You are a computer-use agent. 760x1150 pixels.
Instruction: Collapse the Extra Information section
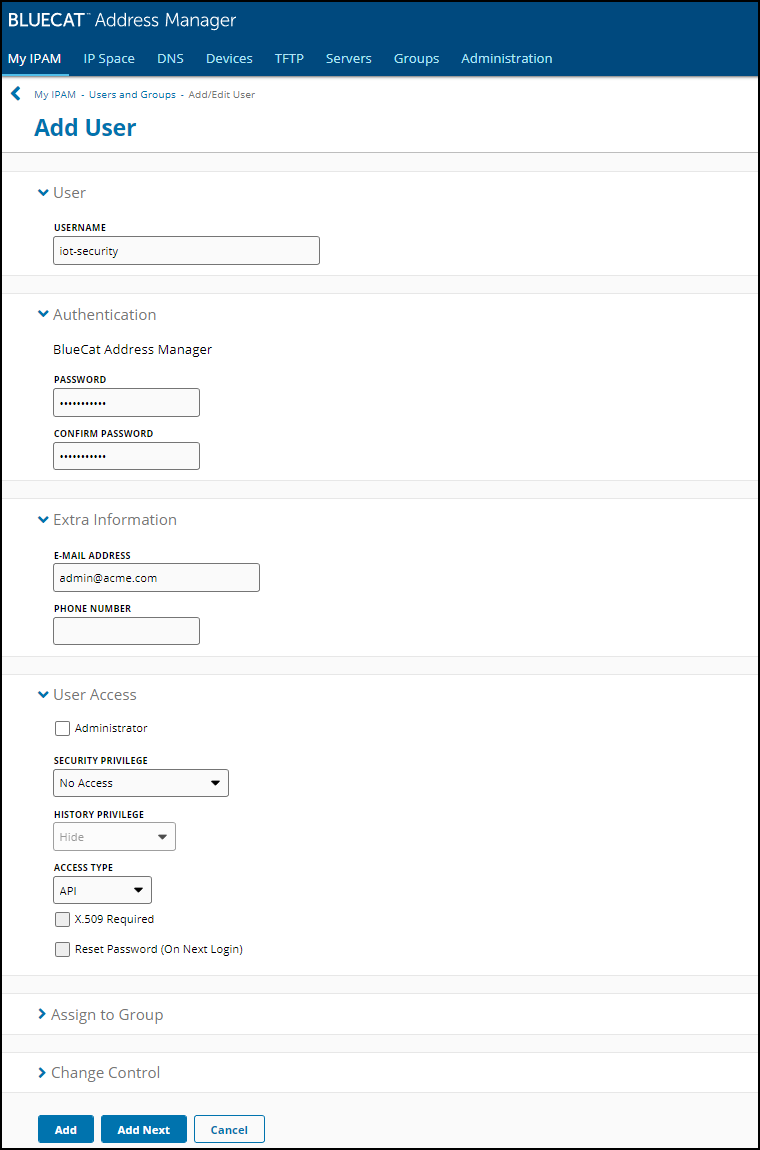[43, 520]
